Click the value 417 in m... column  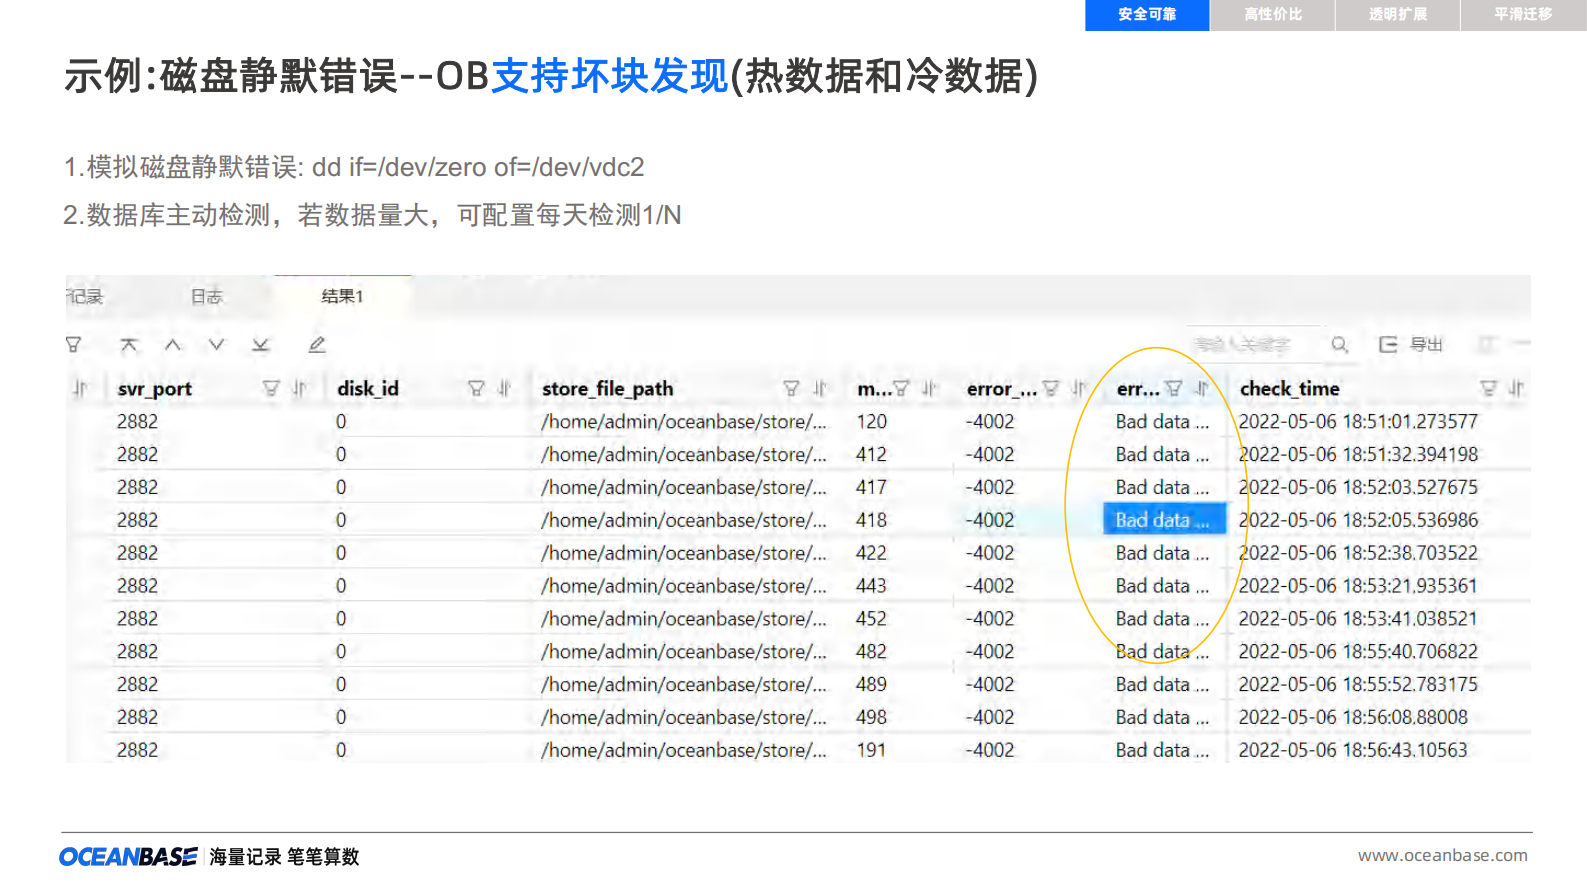[x=871, y=488]
